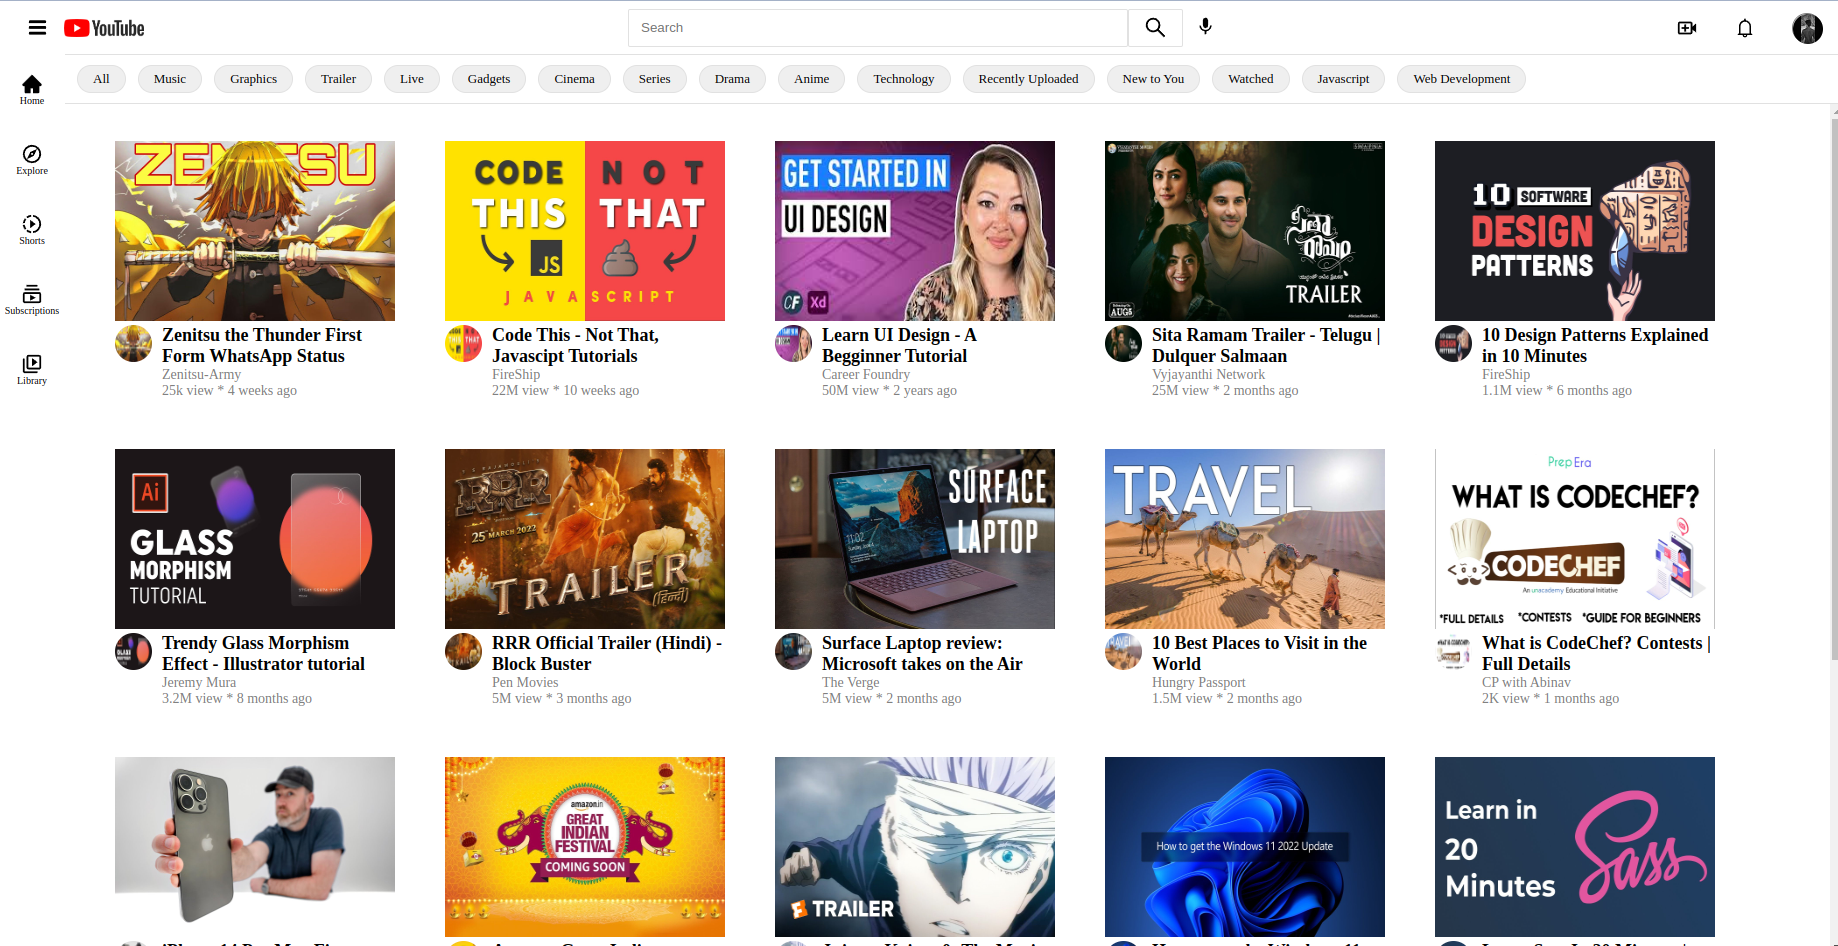Click the create video camera icon

(1686, 28)
